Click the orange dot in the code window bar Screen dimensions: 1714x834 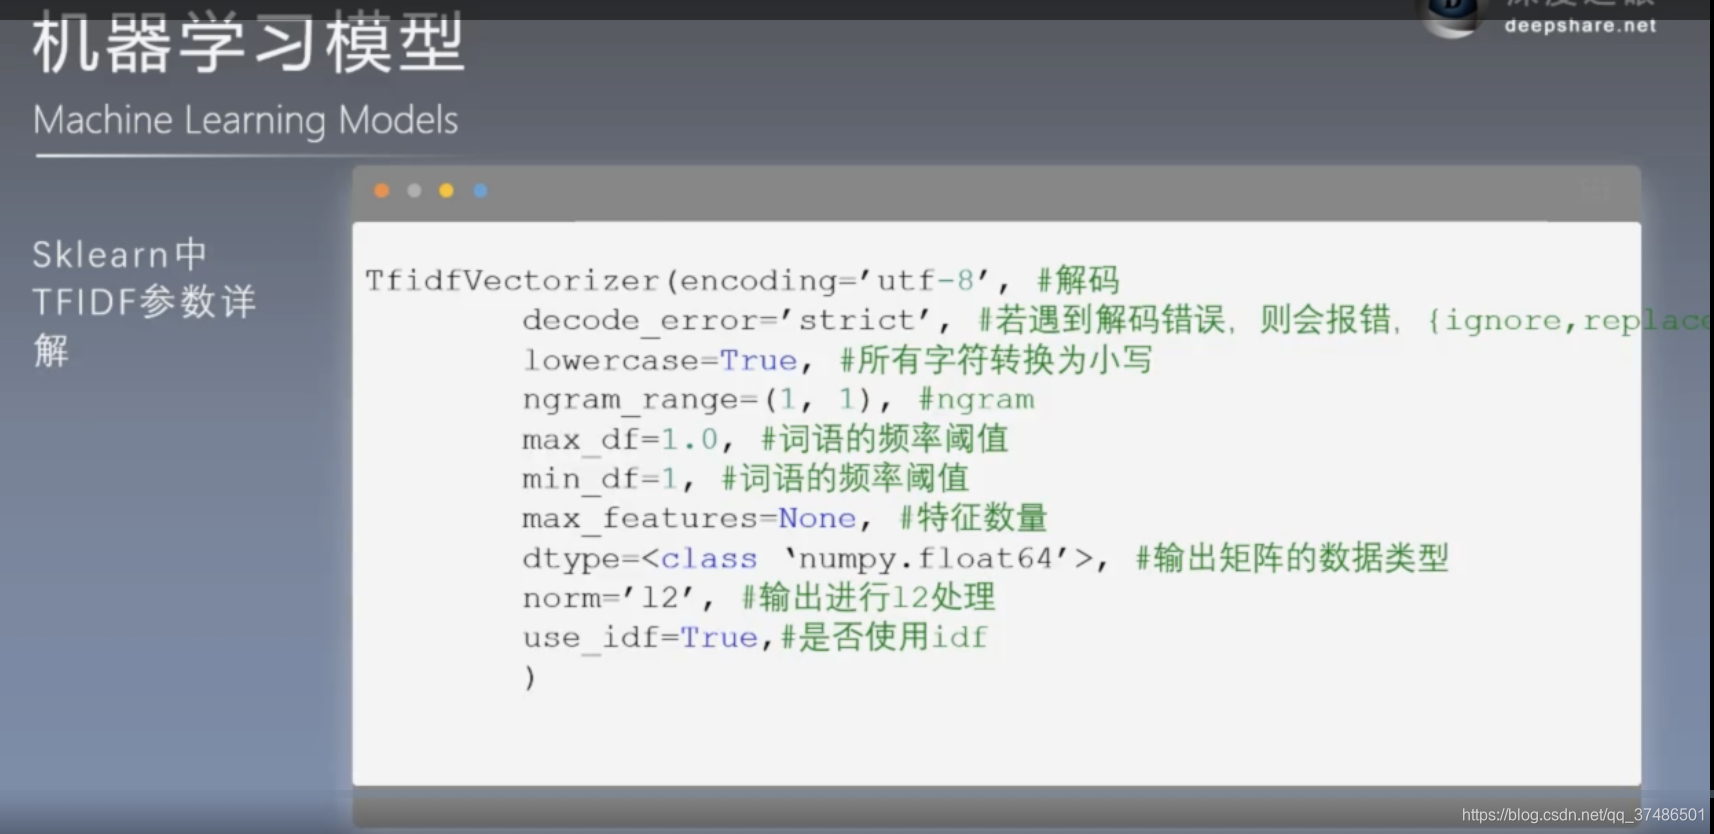pos(381,190)
